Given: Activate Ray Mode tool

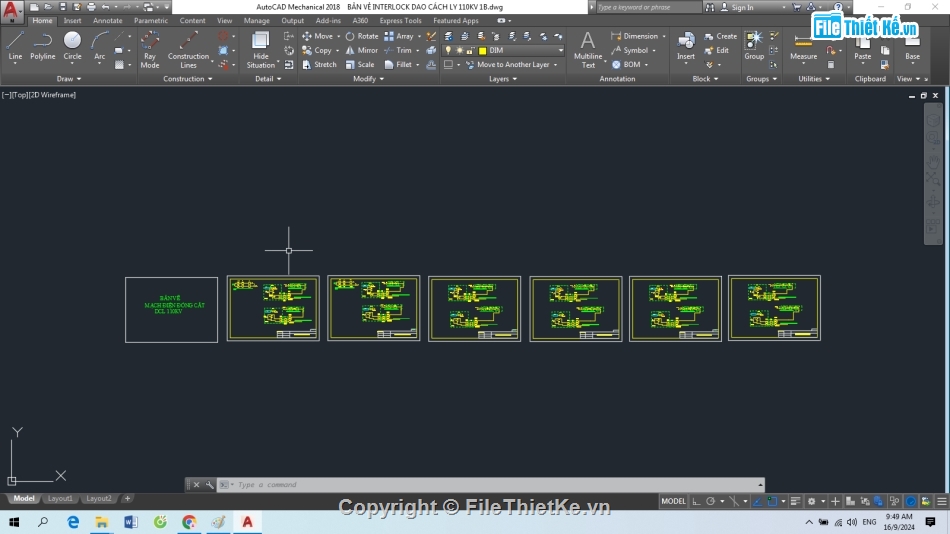Looking at the screenshot, I should 150,50.
